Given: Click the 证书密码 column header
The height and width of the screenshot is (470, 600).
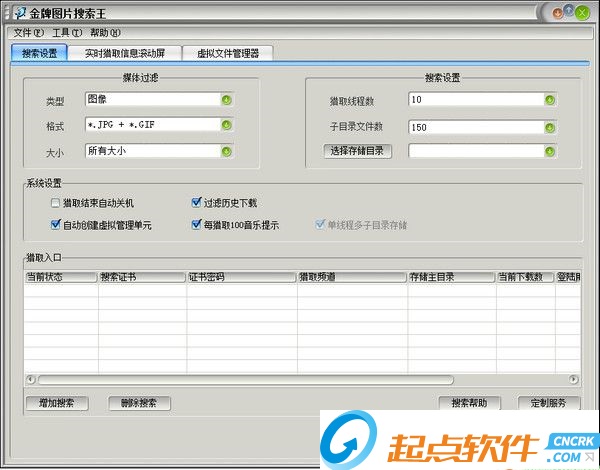Looking at the screenshot, I should pyautogui.click(x=241, y=277).
